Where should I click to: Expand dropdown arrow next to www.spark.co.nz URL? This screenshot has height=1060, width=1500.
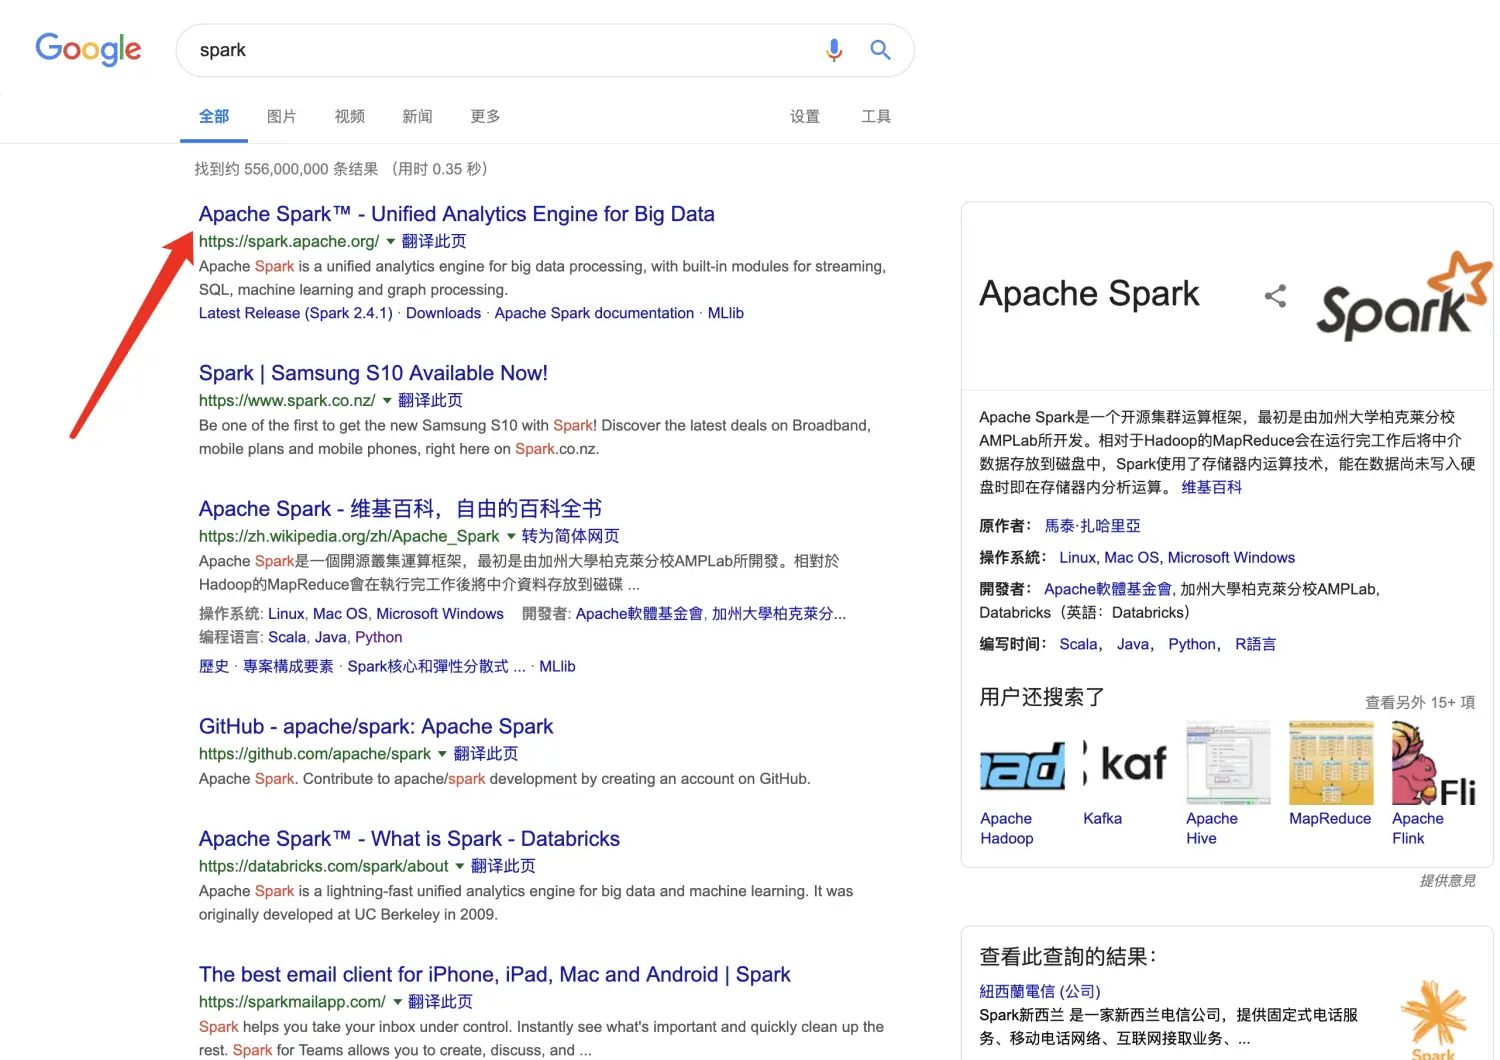(387, 401)
